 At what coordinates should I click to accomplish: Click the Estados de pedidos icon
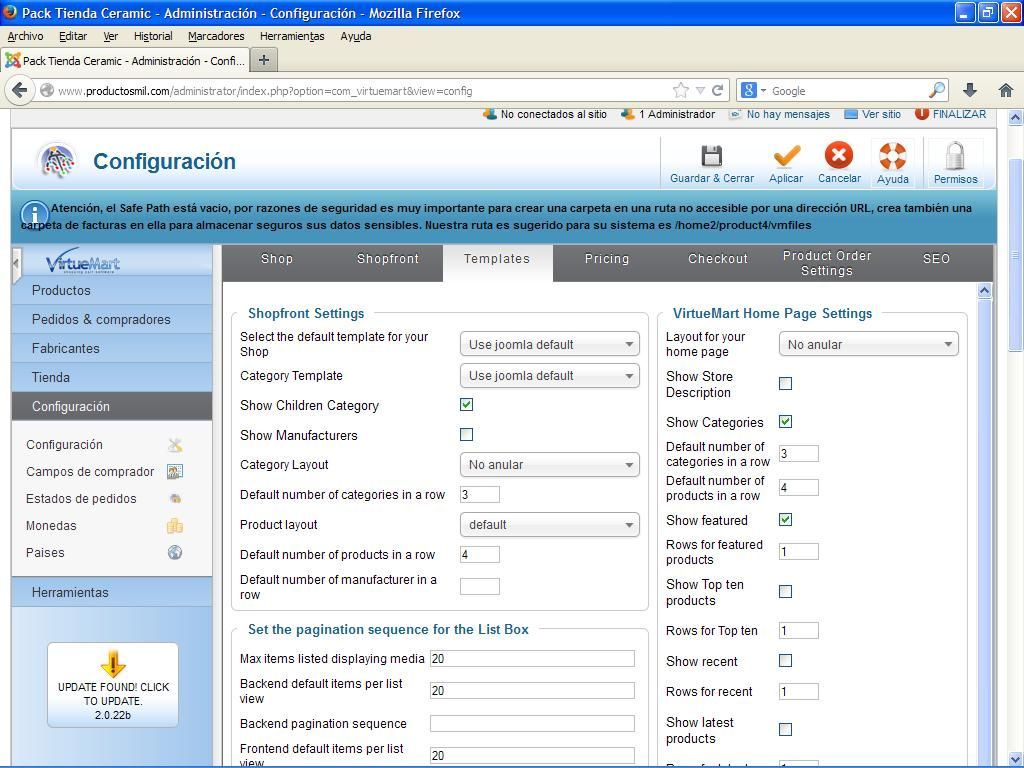(175, 498)
